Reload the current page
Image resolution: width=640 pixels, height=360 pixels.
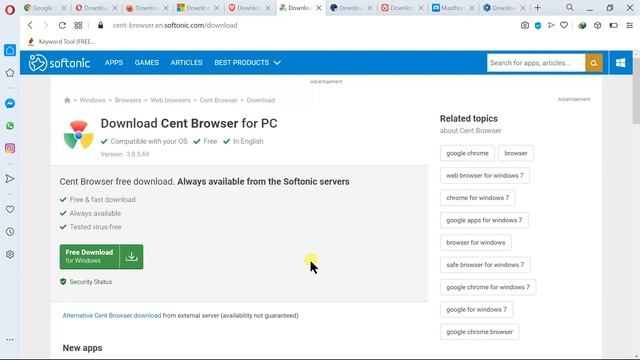(62, 25)
